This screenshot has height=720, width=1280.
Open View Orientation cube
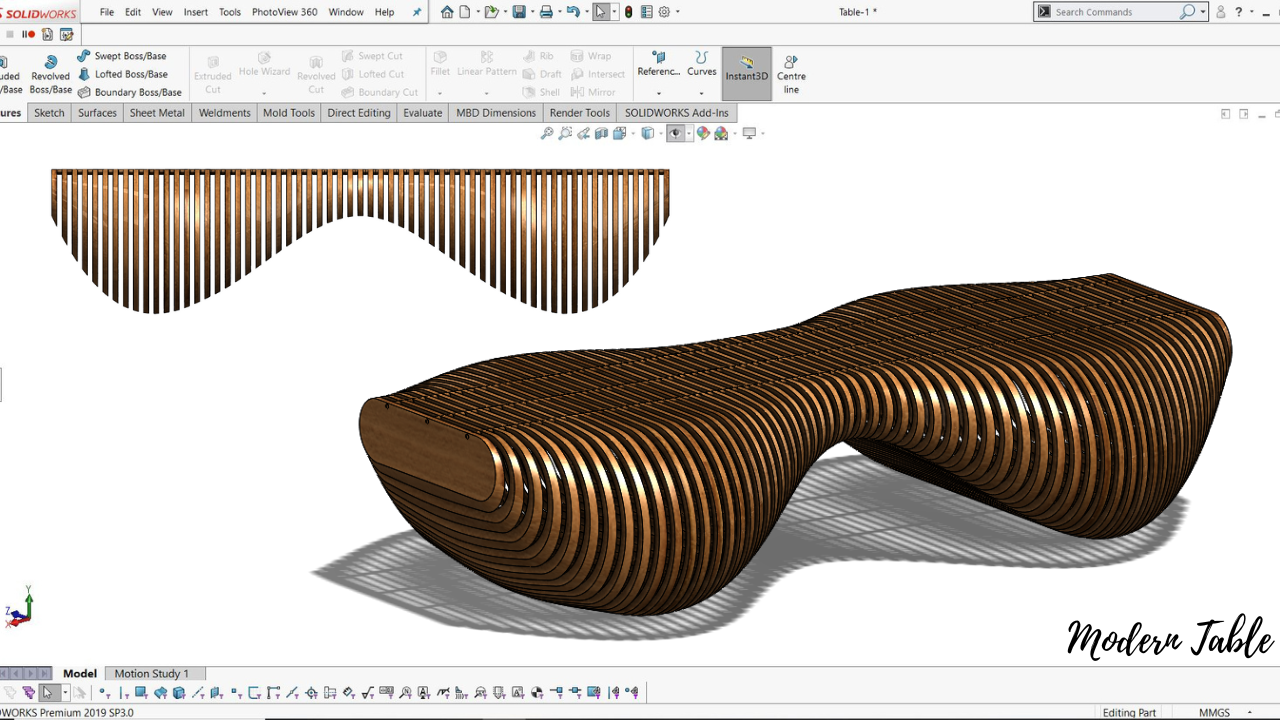[620, 133]
